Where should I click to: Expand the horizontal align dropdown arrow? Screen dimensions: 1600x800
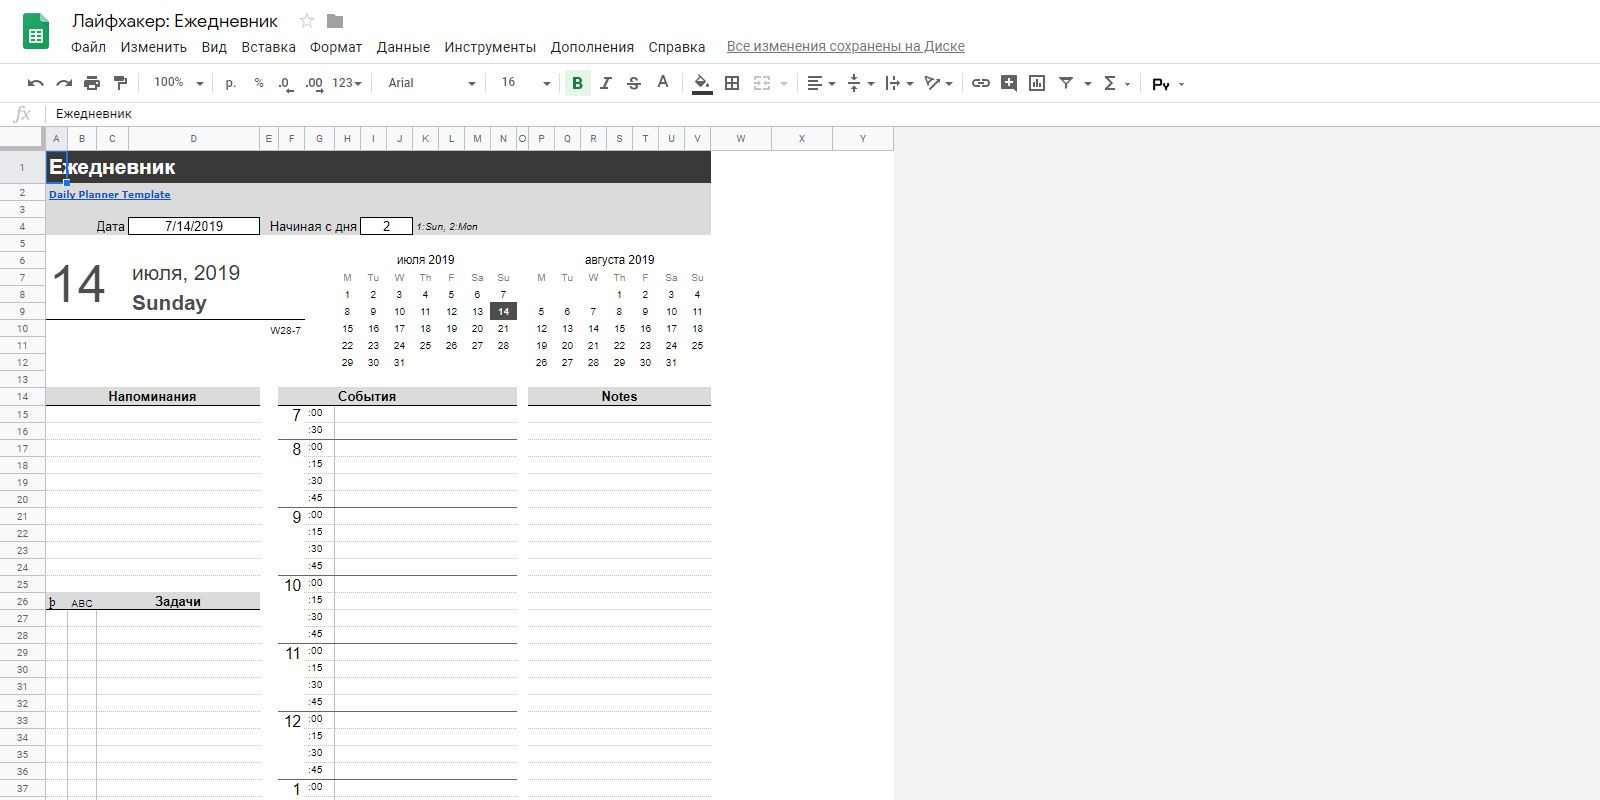[x=832, y=84]
